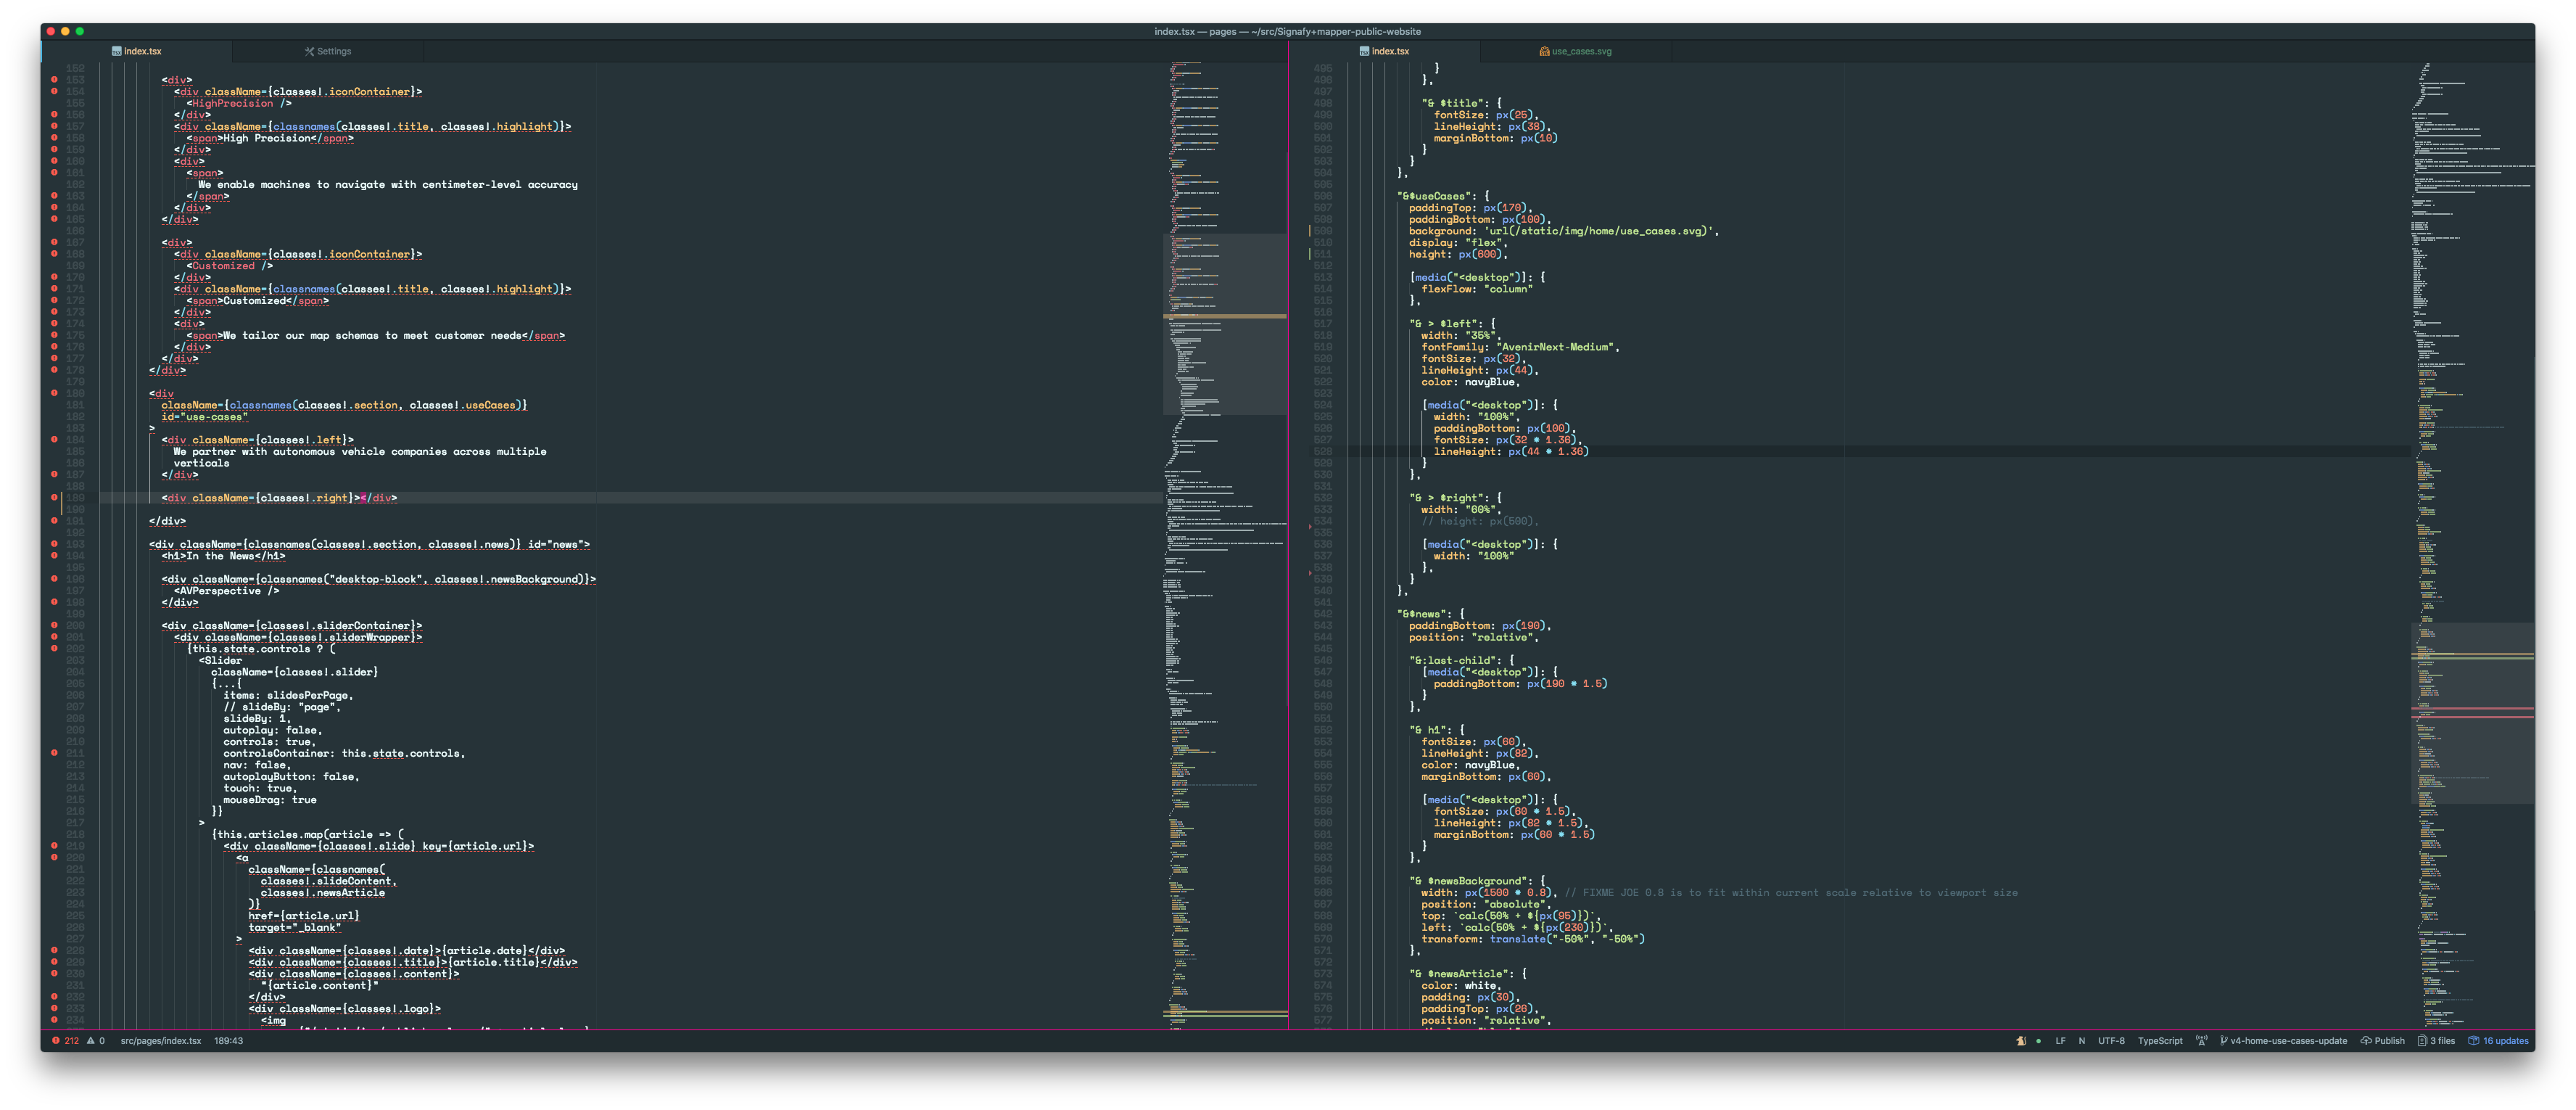
Task: Open the TypeScript syntax selector
Action: tap(2161, 1041)
